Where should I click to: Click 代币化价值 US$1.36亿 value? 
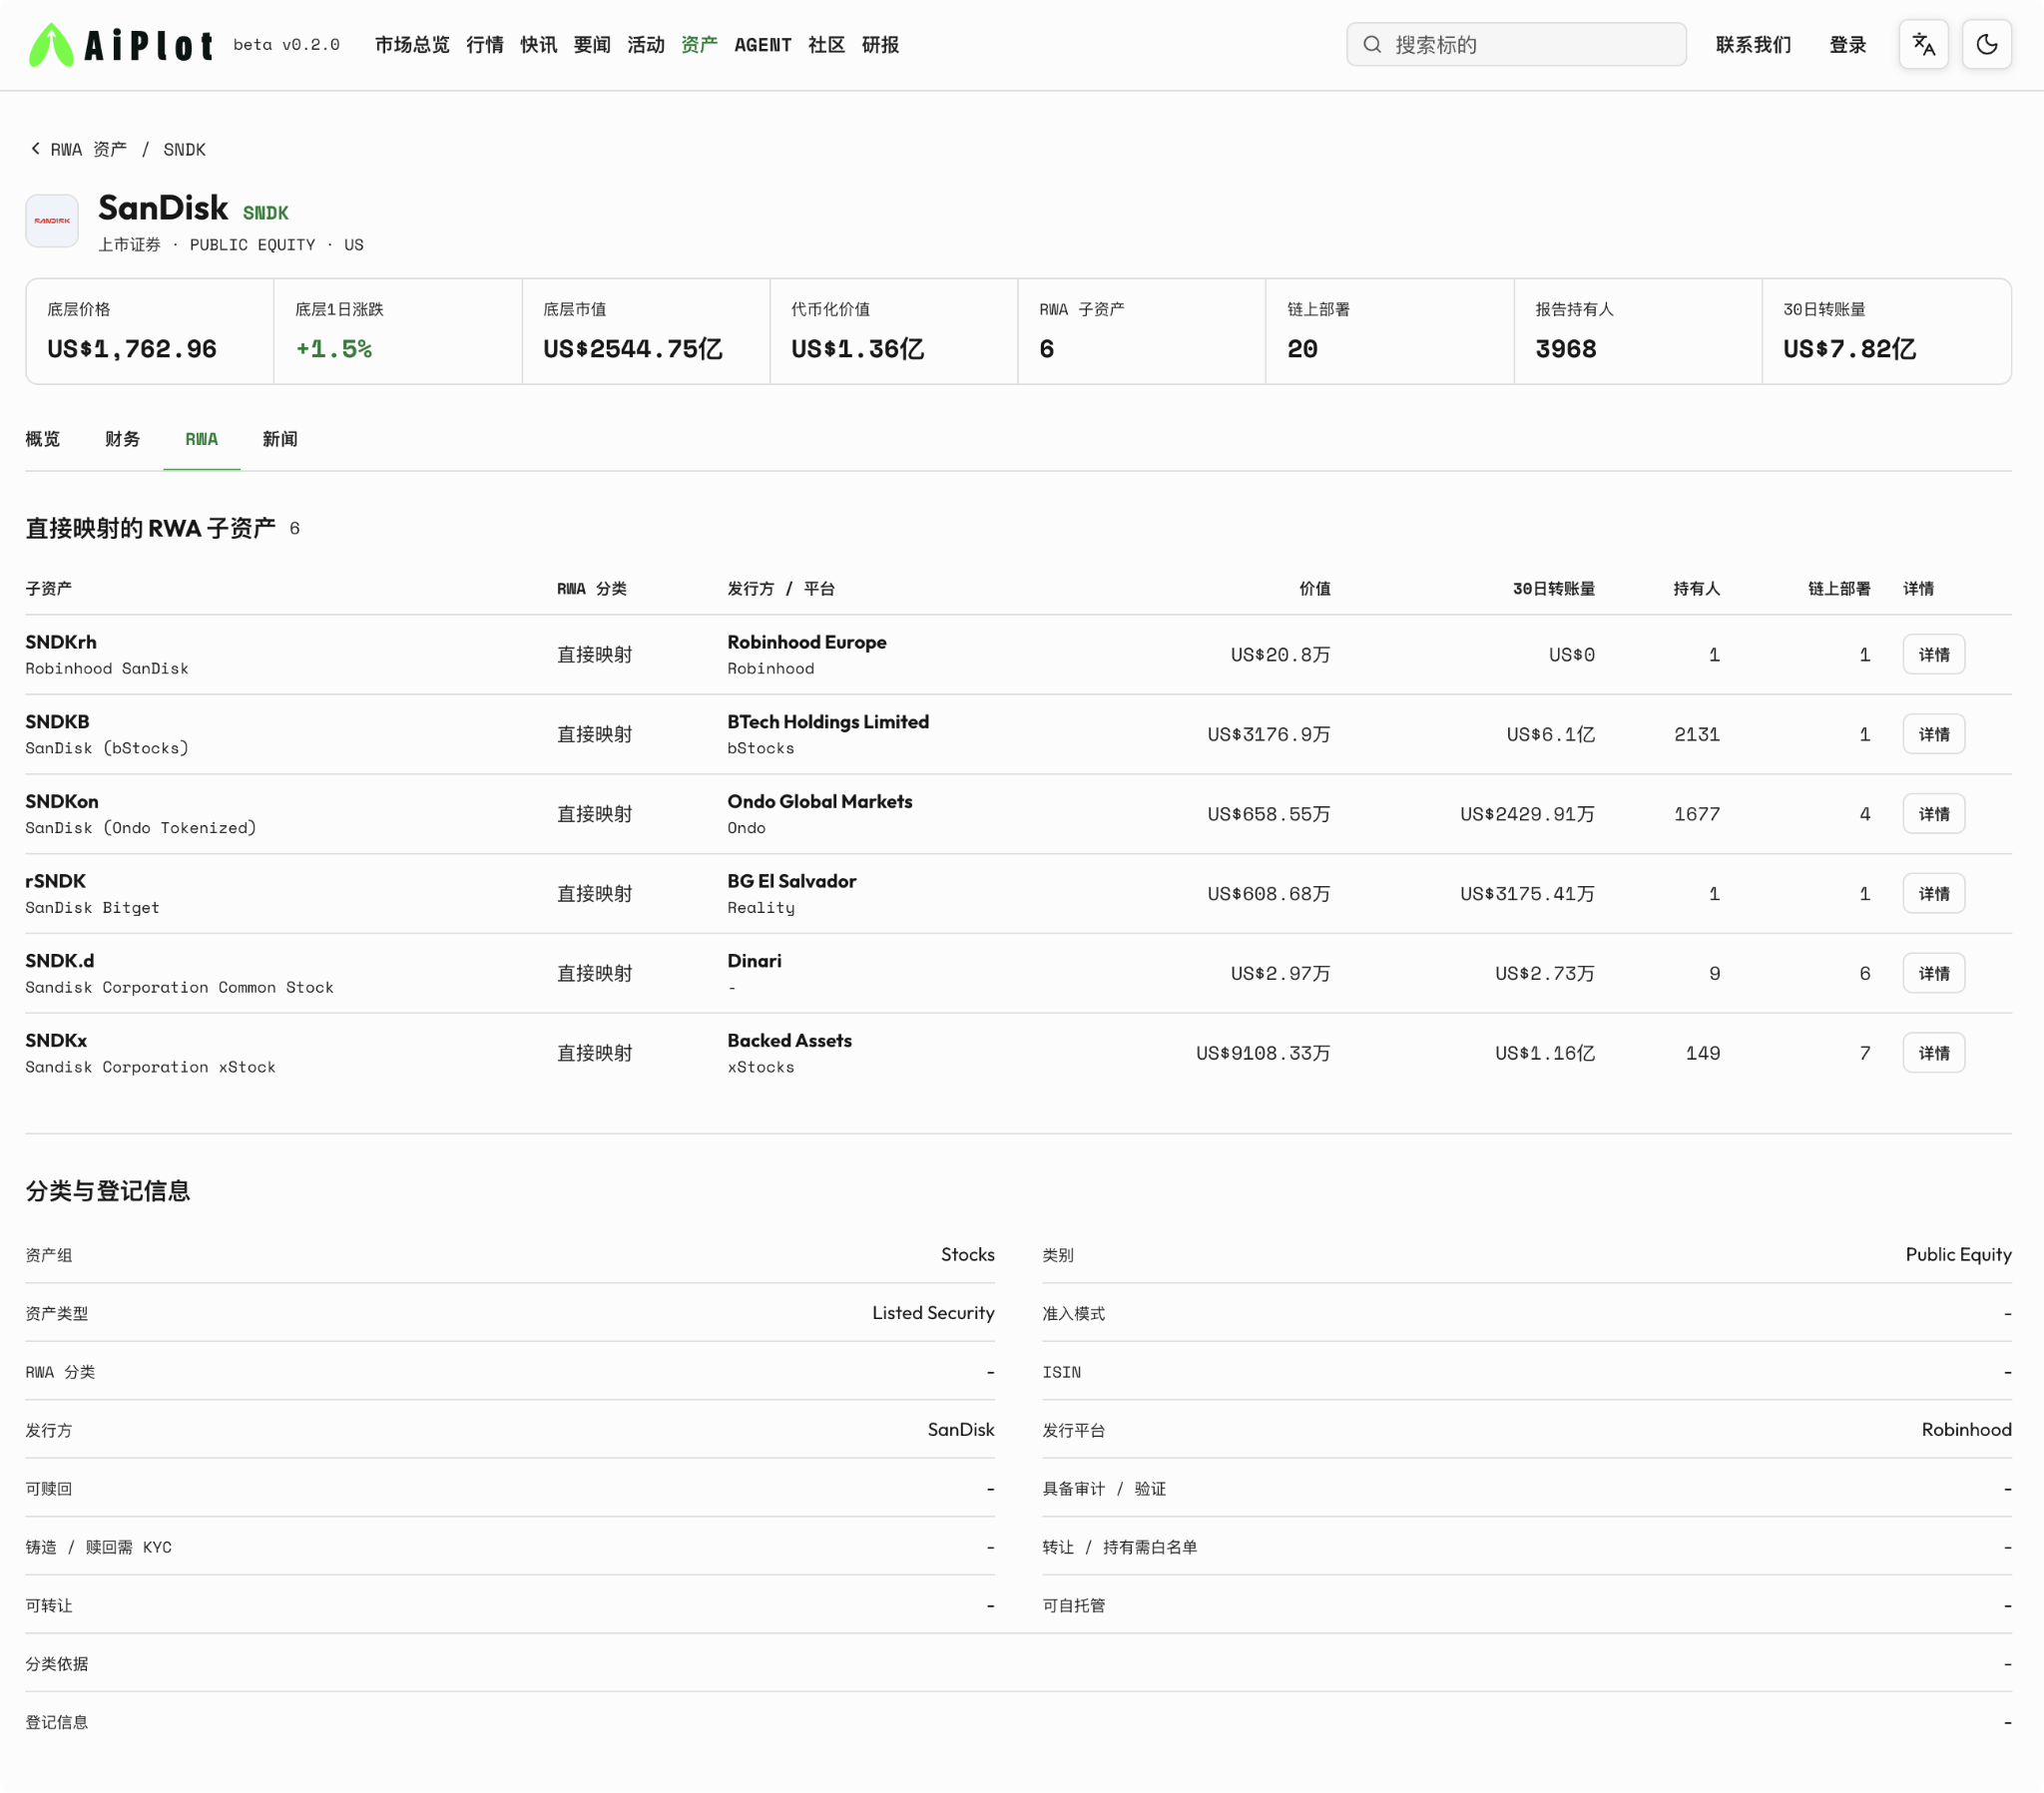858,349
